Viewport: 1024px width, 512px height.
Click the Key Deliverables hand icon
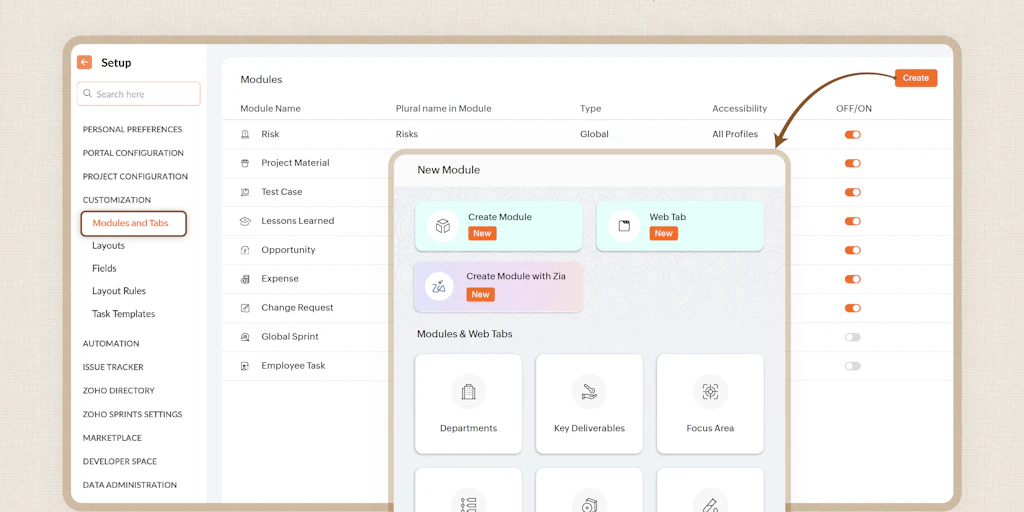click(589, 392)
